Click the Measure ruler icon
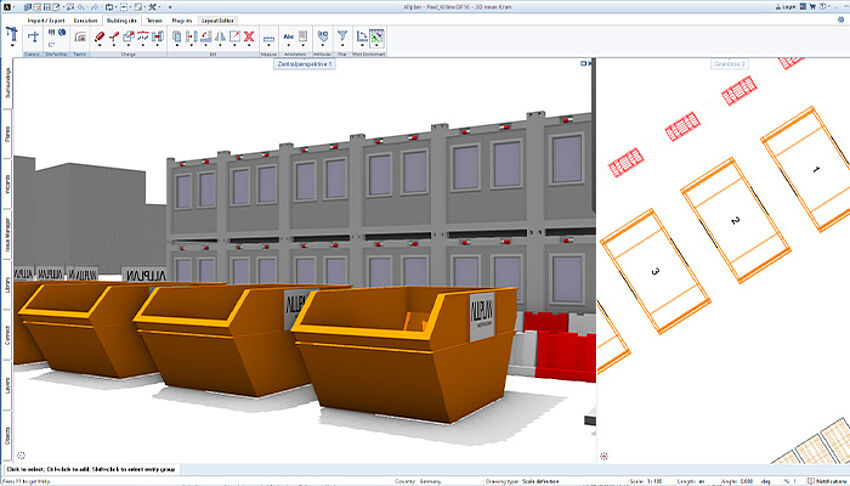850x486 pixels. coord(268,38)
